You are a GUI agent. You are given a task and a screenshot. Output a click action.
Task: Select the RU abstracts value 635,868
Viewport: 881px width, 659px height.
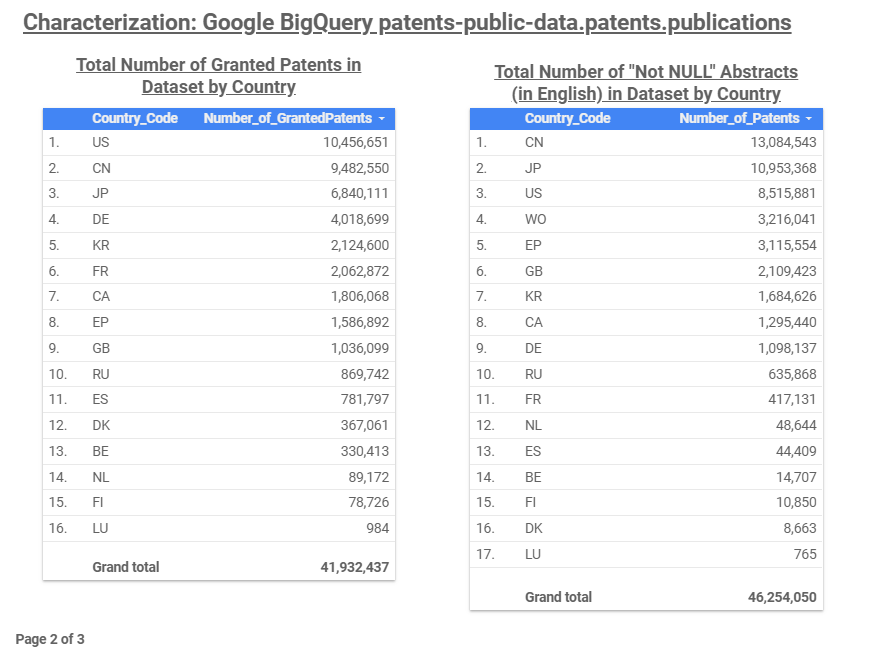pyautogui.click(x=792, y=374)
